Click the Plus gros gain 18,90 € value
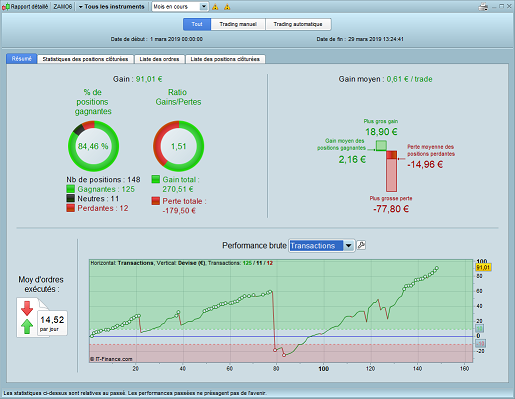The width and height of the screenshot is (515, 399). click(x=381, y=132)
